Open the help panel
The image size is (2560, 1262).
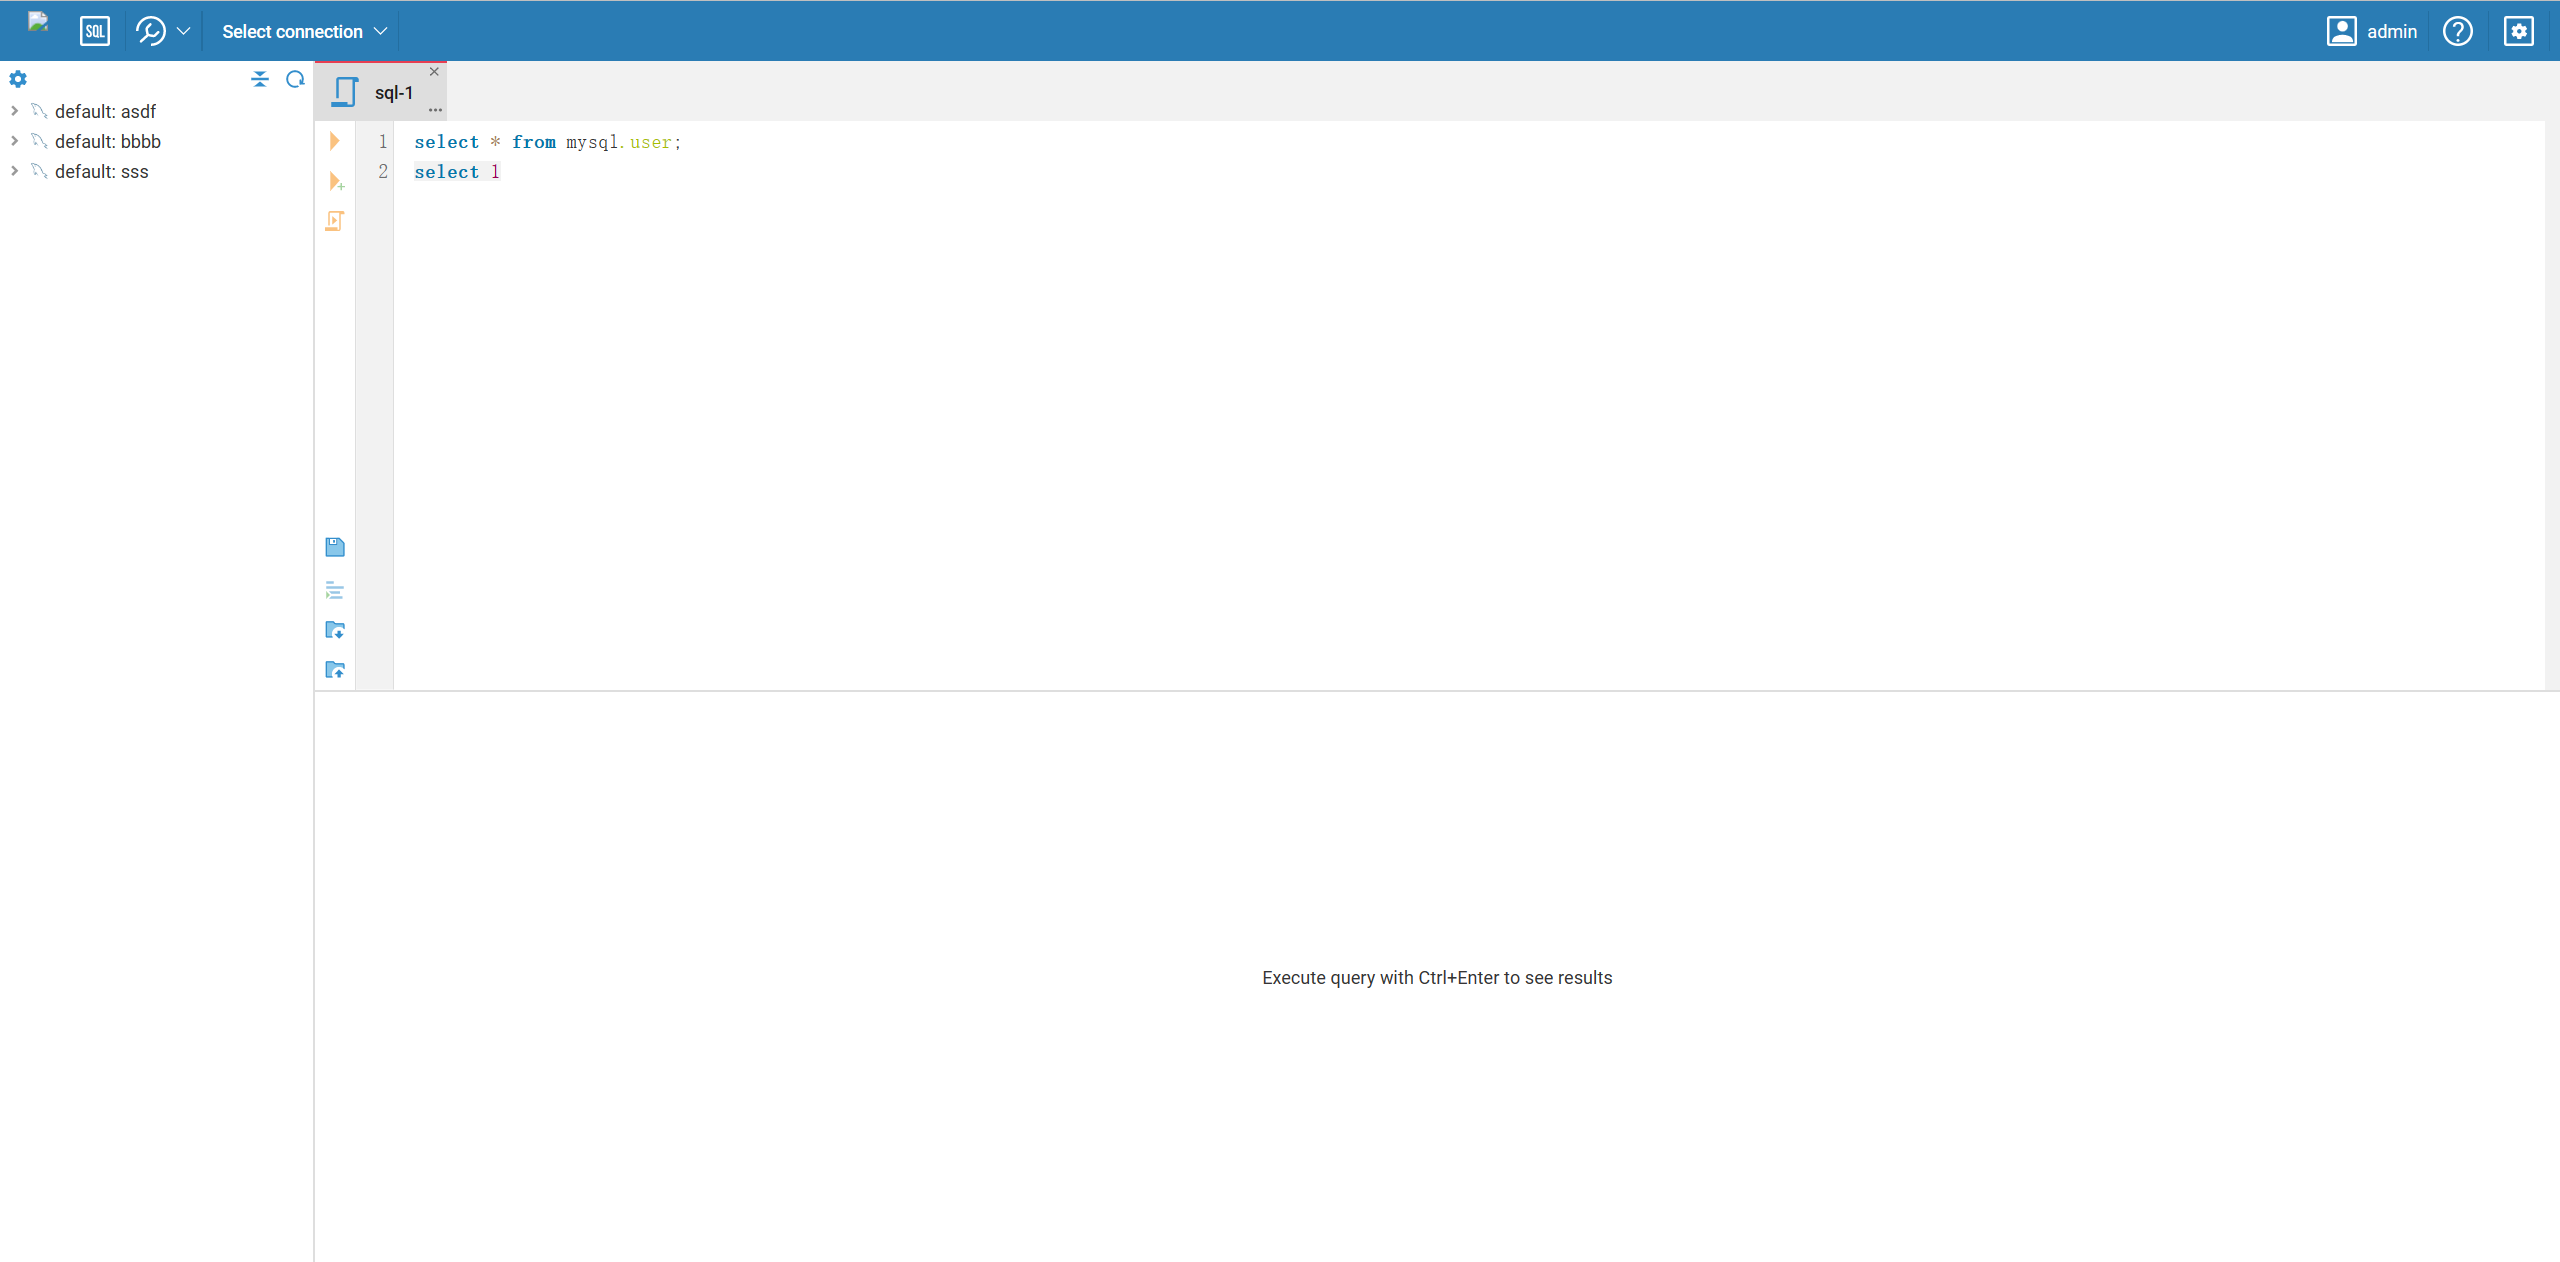pyautogui.click(x=2458, y=31)
